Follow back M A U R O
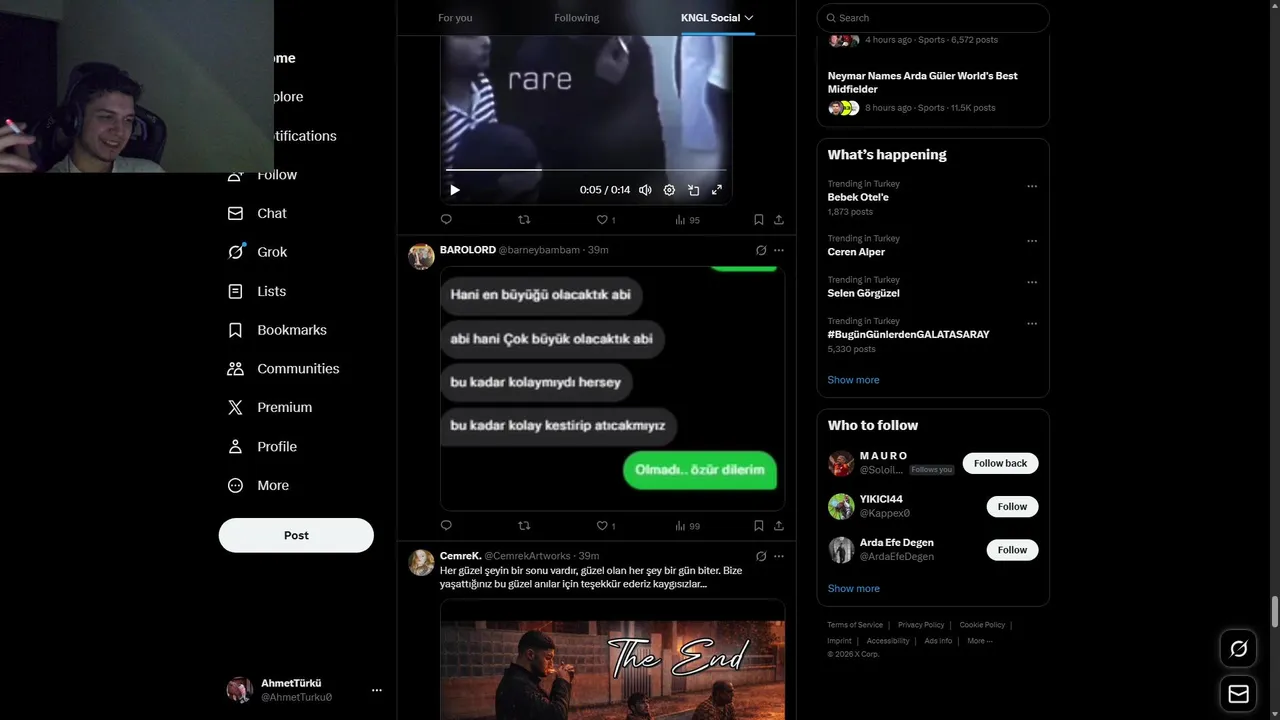 point(1000,463)
